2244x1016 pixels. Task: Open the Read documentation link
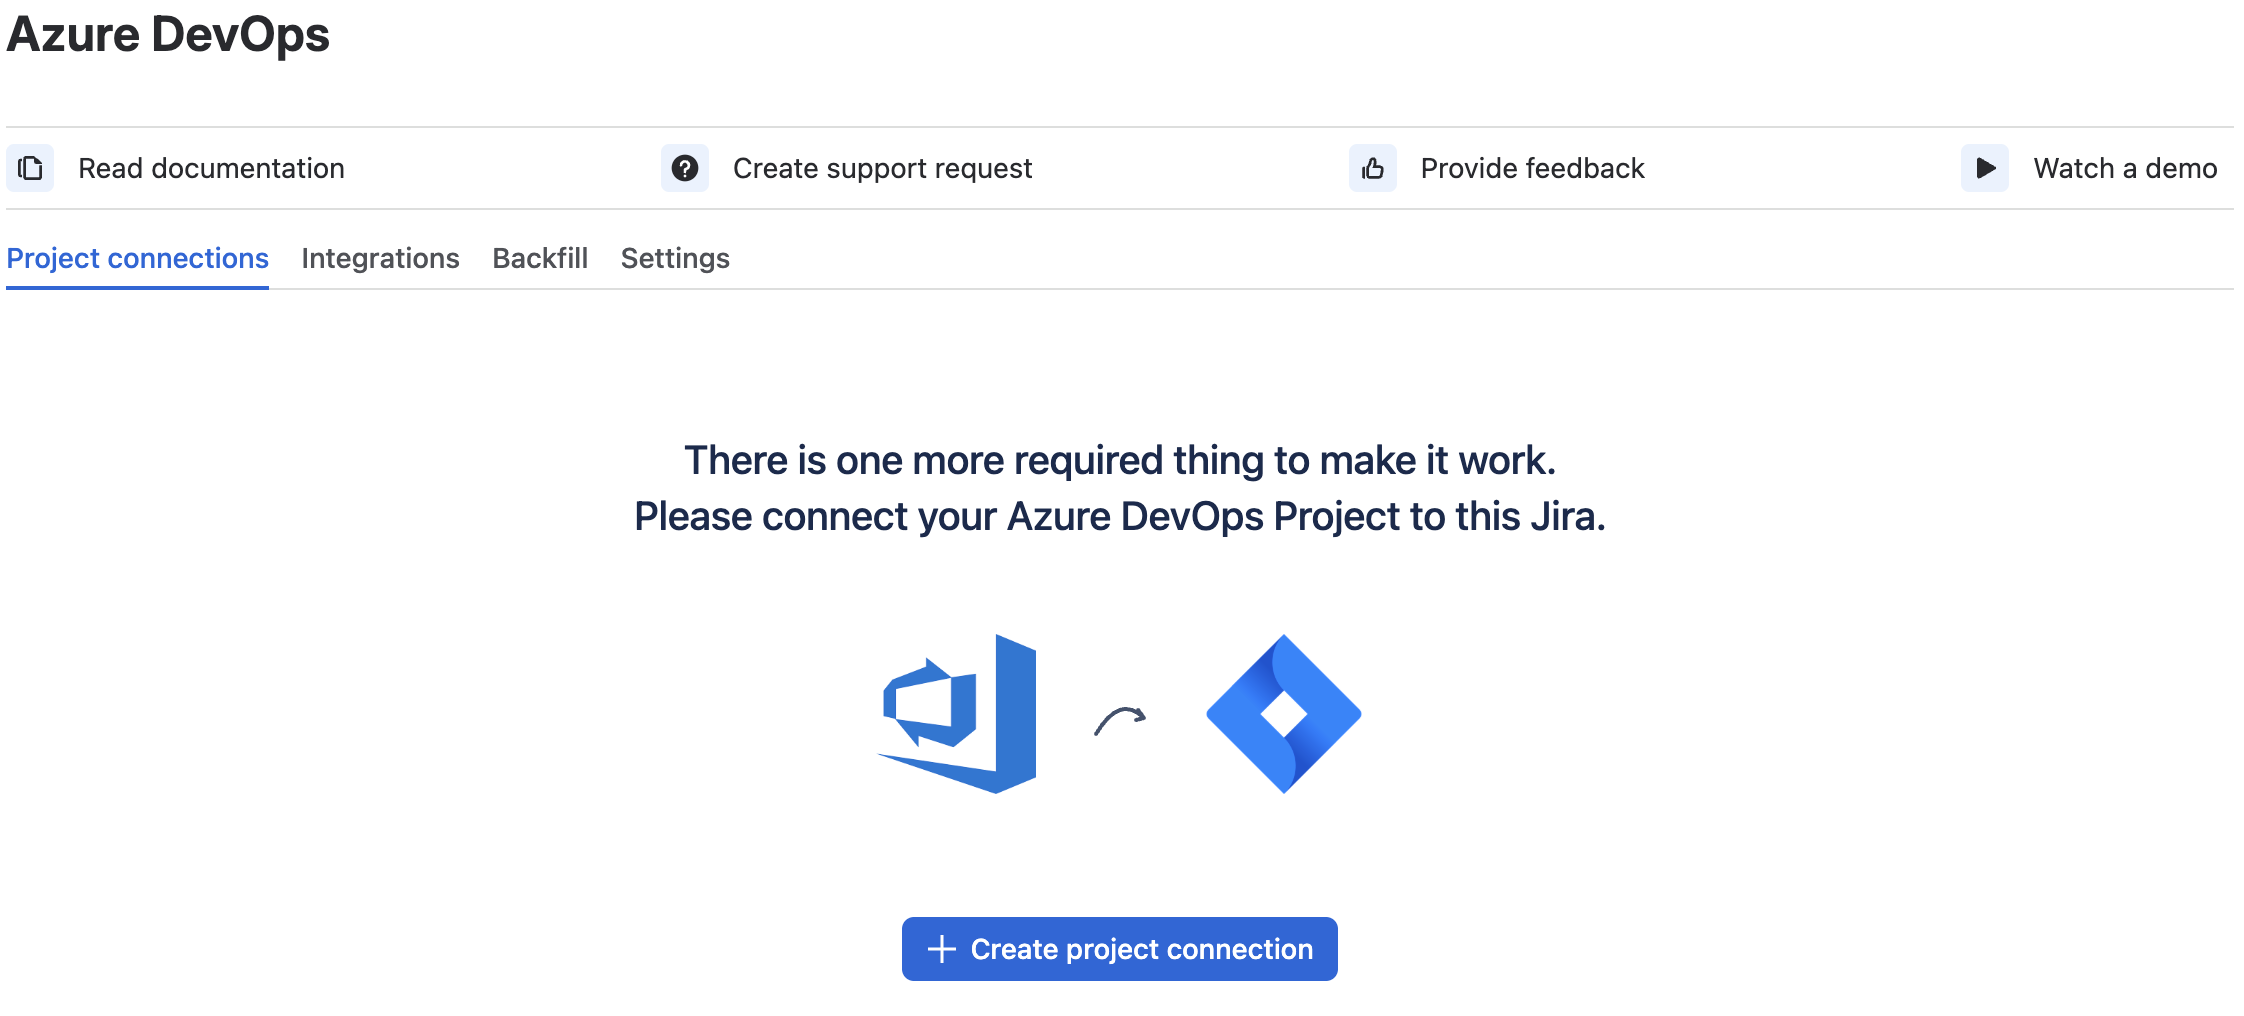point(212,168)
